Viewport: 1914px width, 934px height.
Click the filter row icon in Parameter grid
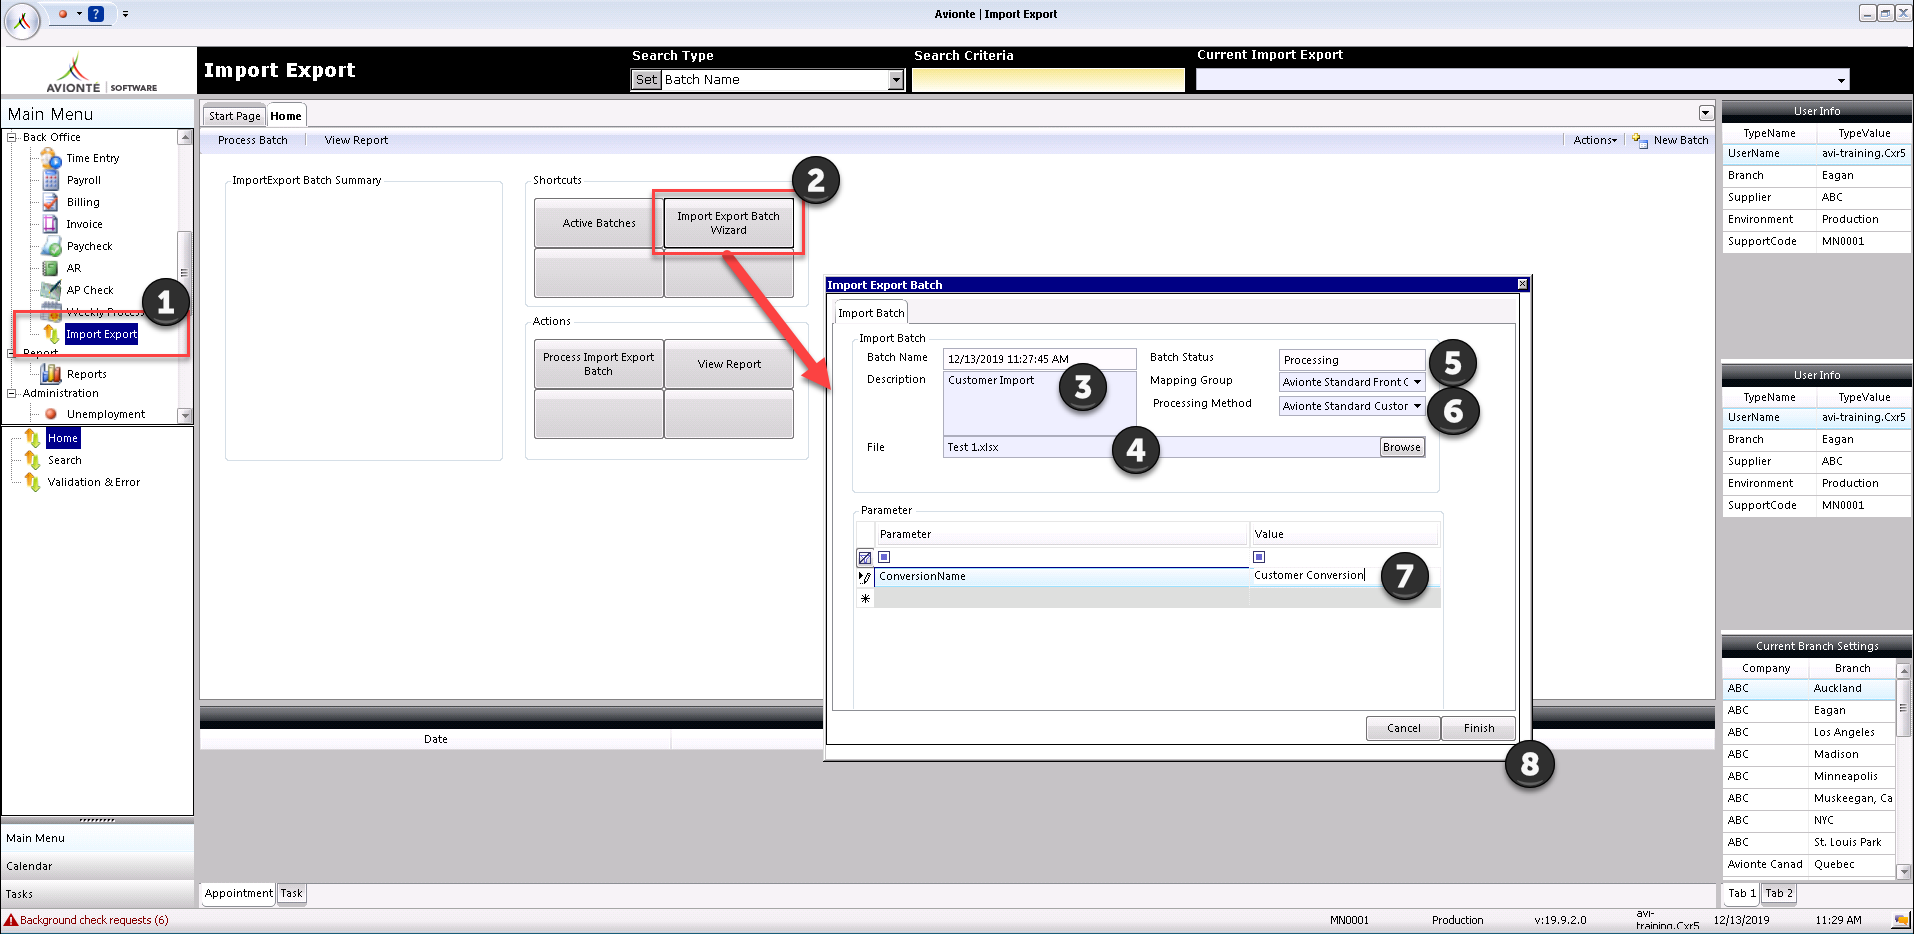(865, 557)
